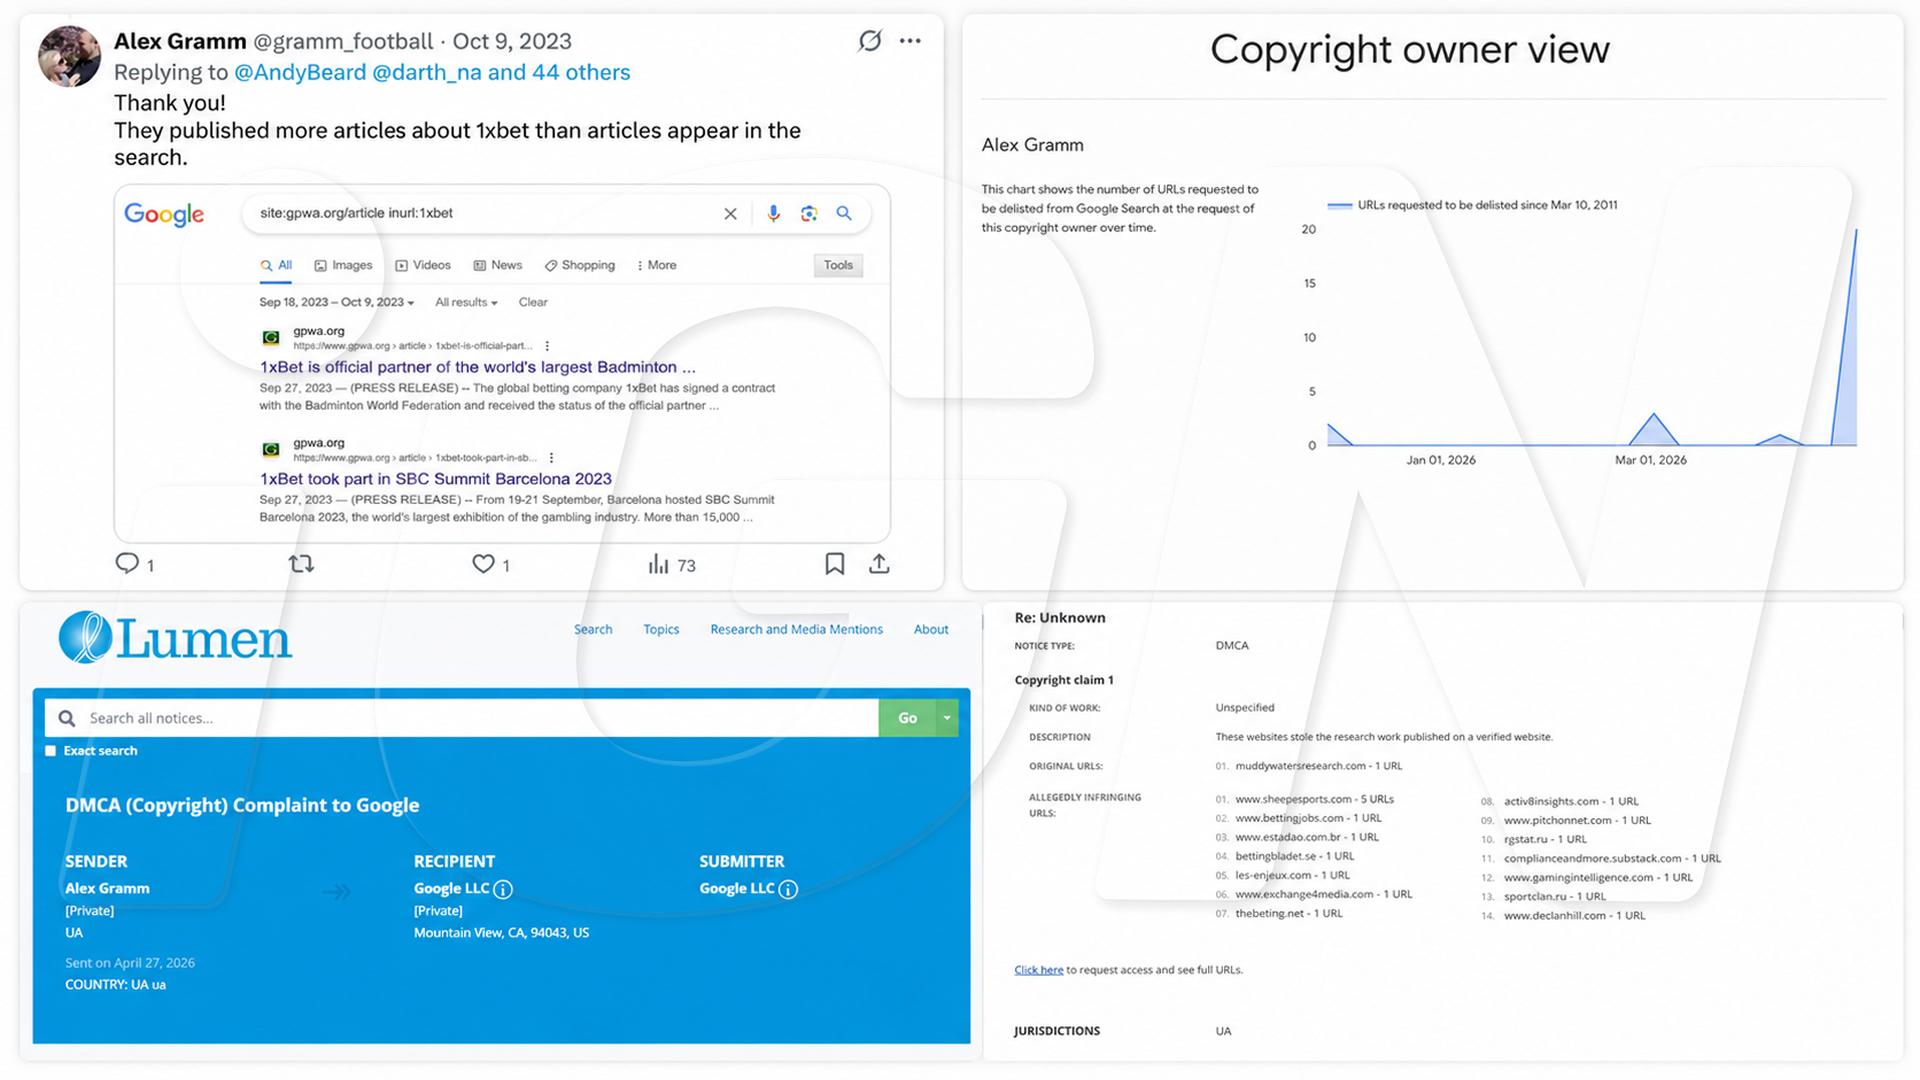Select text 'Sent on April 27, 2026'
The height and width of the screenshot is (1080, 1920).
130,963
